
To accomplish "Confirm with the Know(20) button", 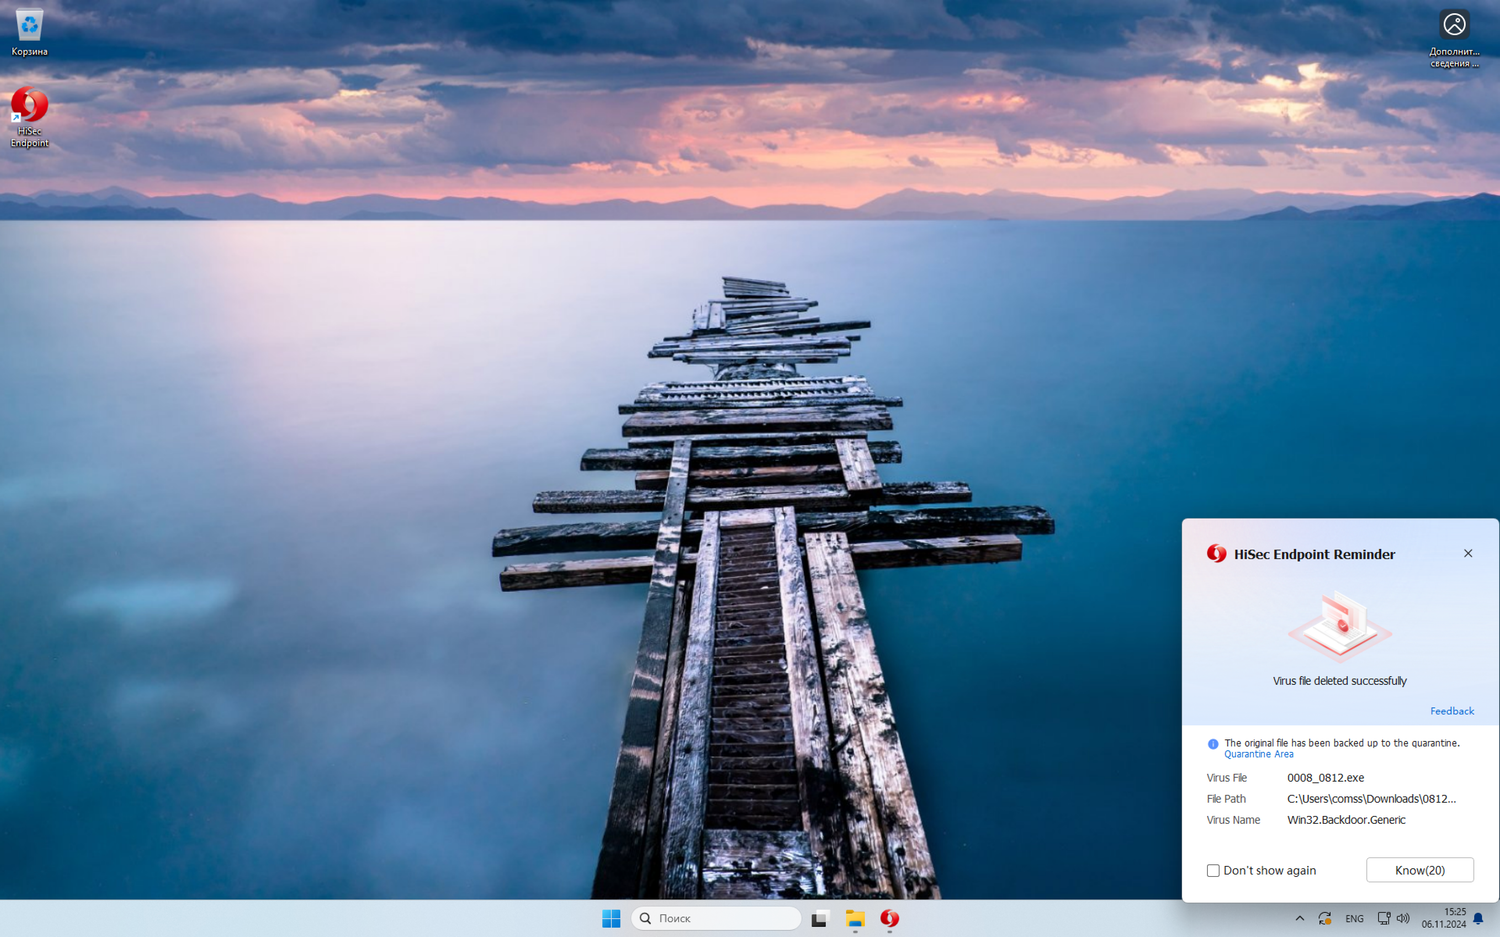I will coord(1420,870).
